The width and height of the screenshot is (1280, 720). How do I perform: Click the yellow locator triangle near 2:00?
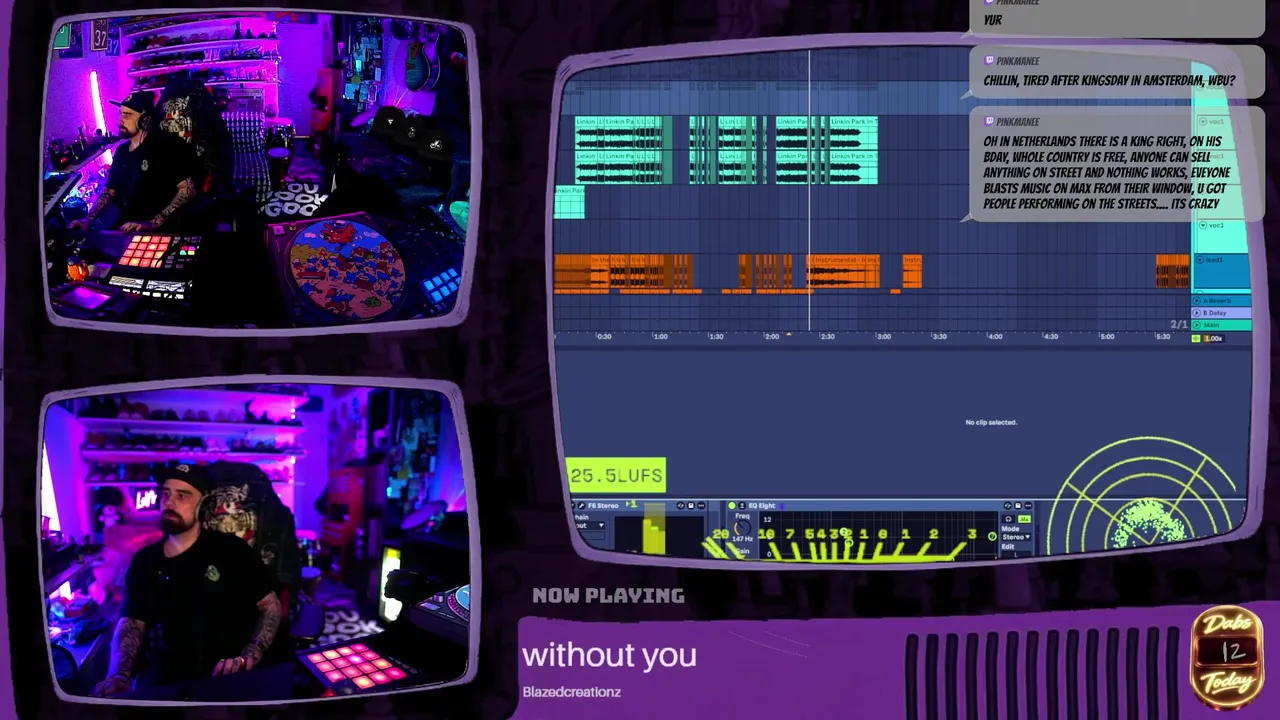[788, 333]
